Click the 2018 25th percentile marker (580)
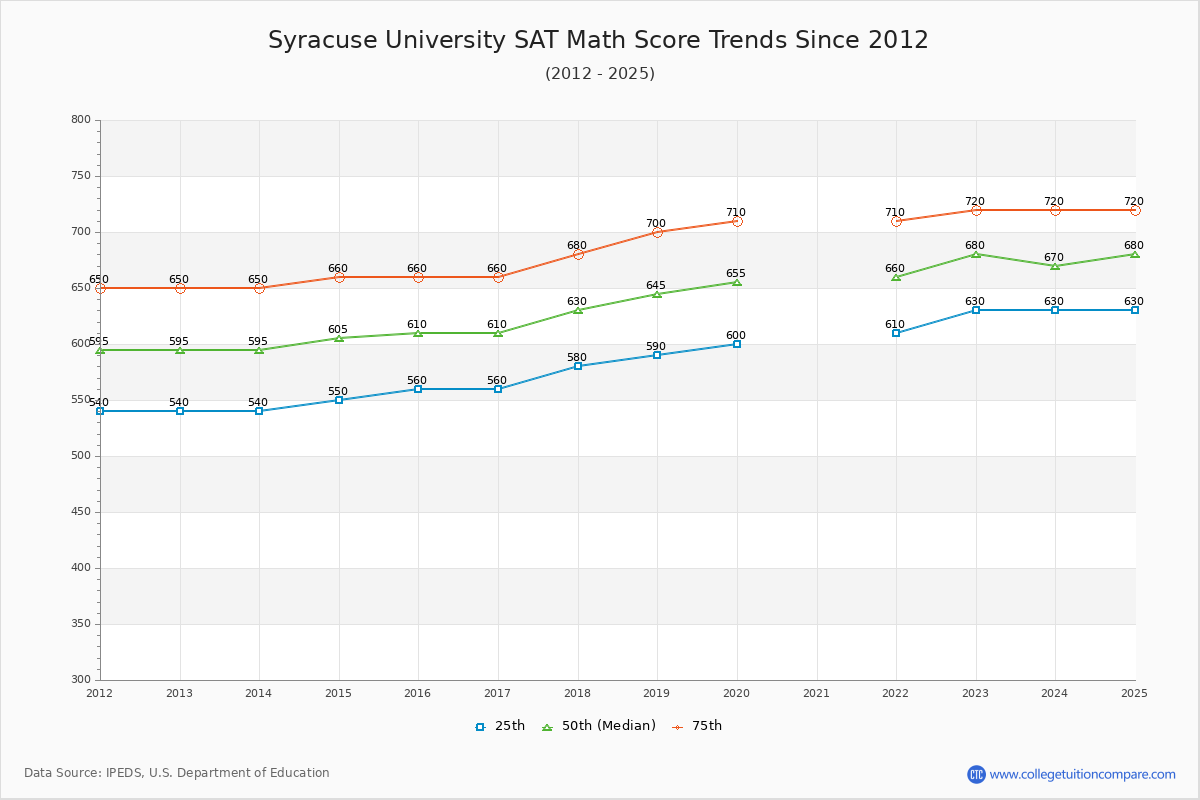 pyautogui.click(x=578, y=366)
